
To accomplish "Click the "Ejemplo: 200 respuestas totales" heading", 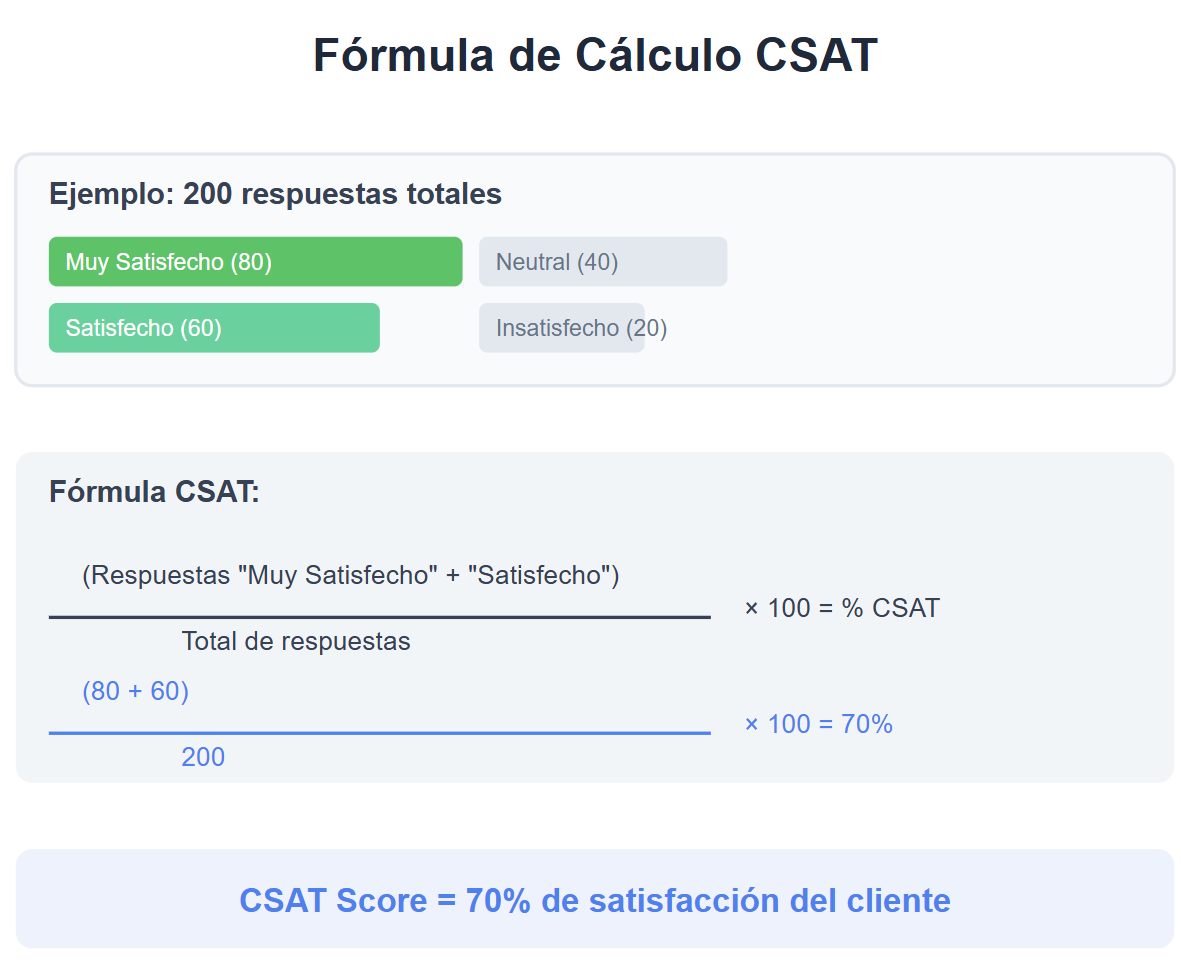I will point(275,194).
